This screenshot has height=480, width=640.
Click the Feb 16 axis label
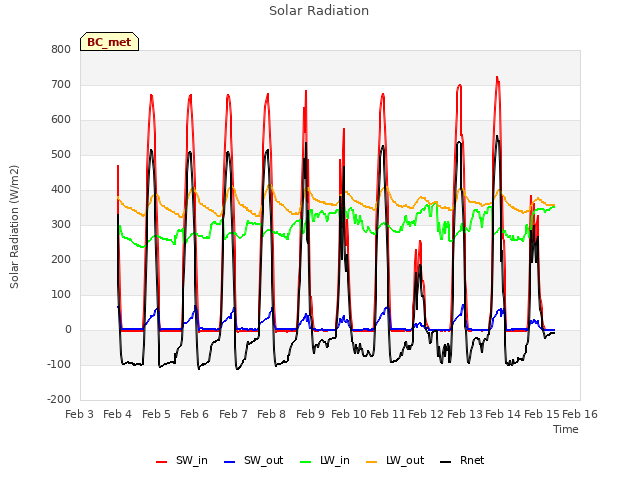pos(580,414)
